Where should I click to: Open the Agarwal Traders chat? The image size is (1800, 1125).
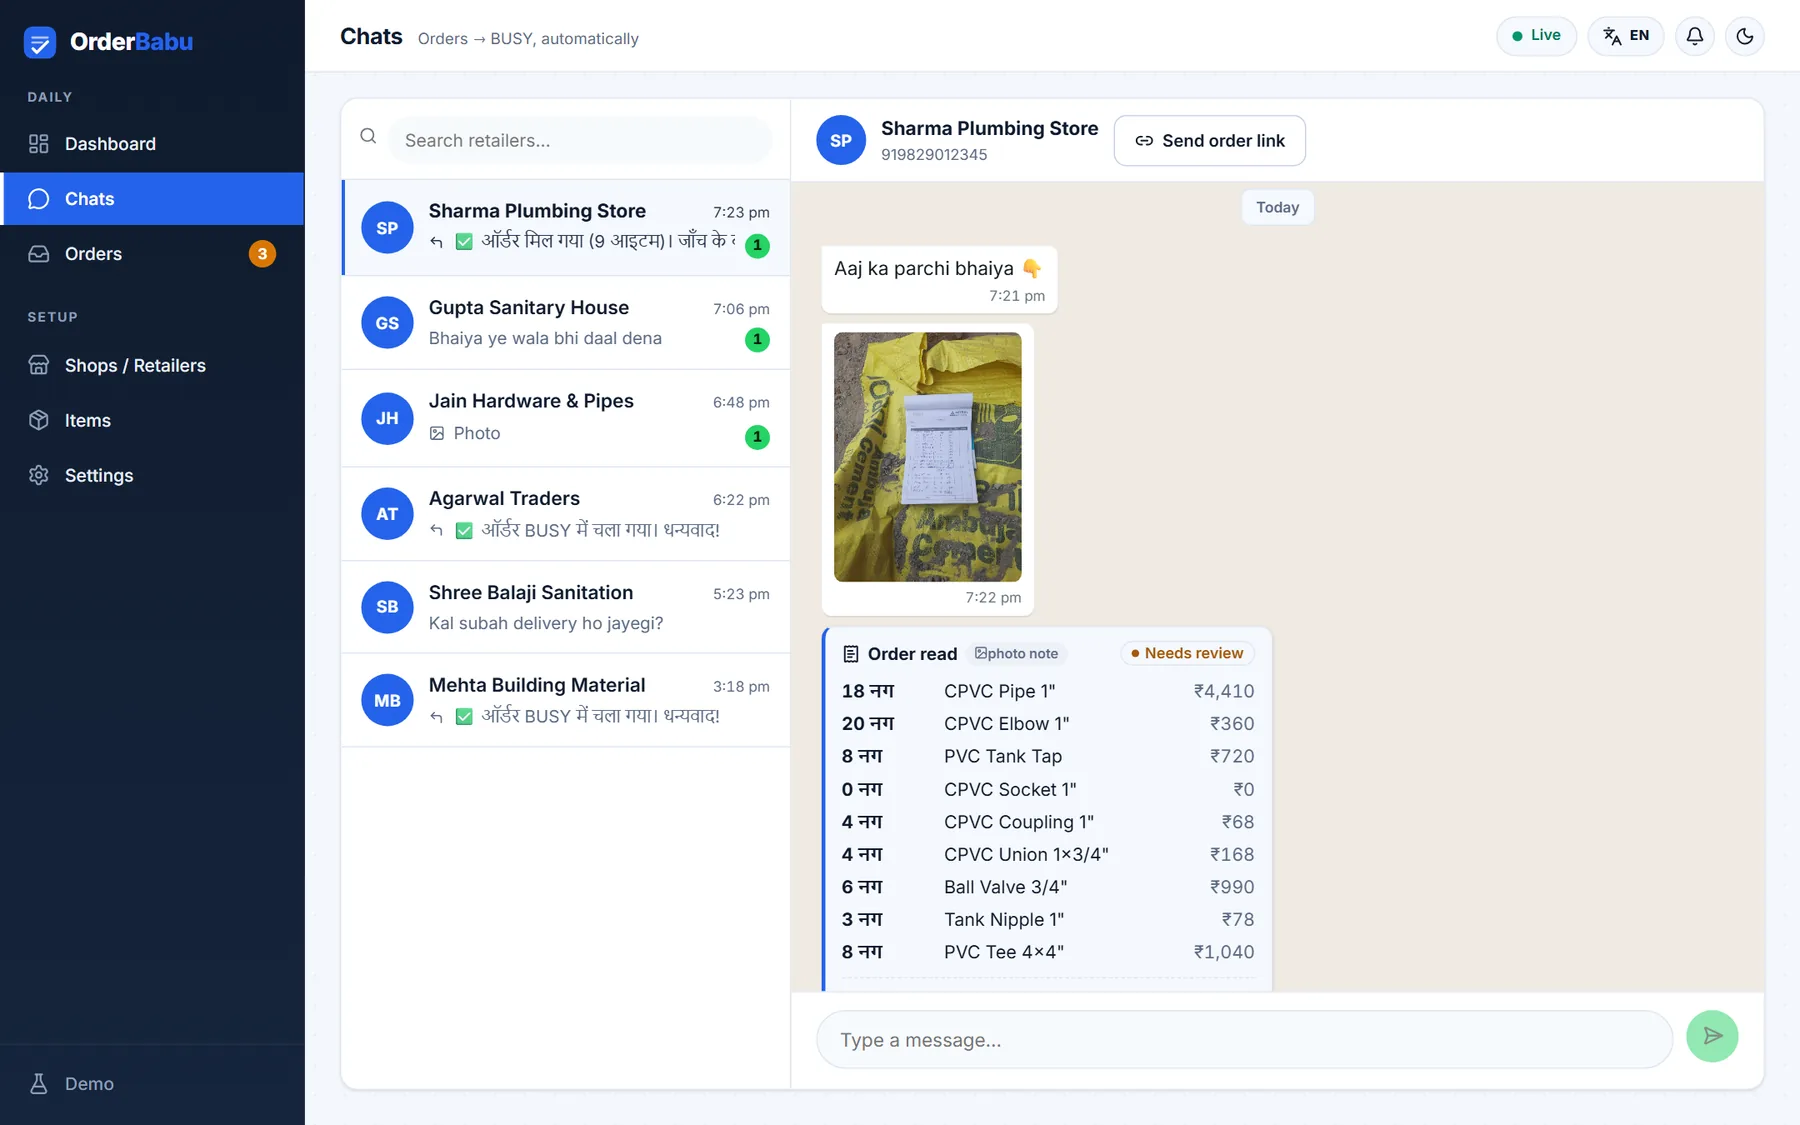[x=566, y=514]
